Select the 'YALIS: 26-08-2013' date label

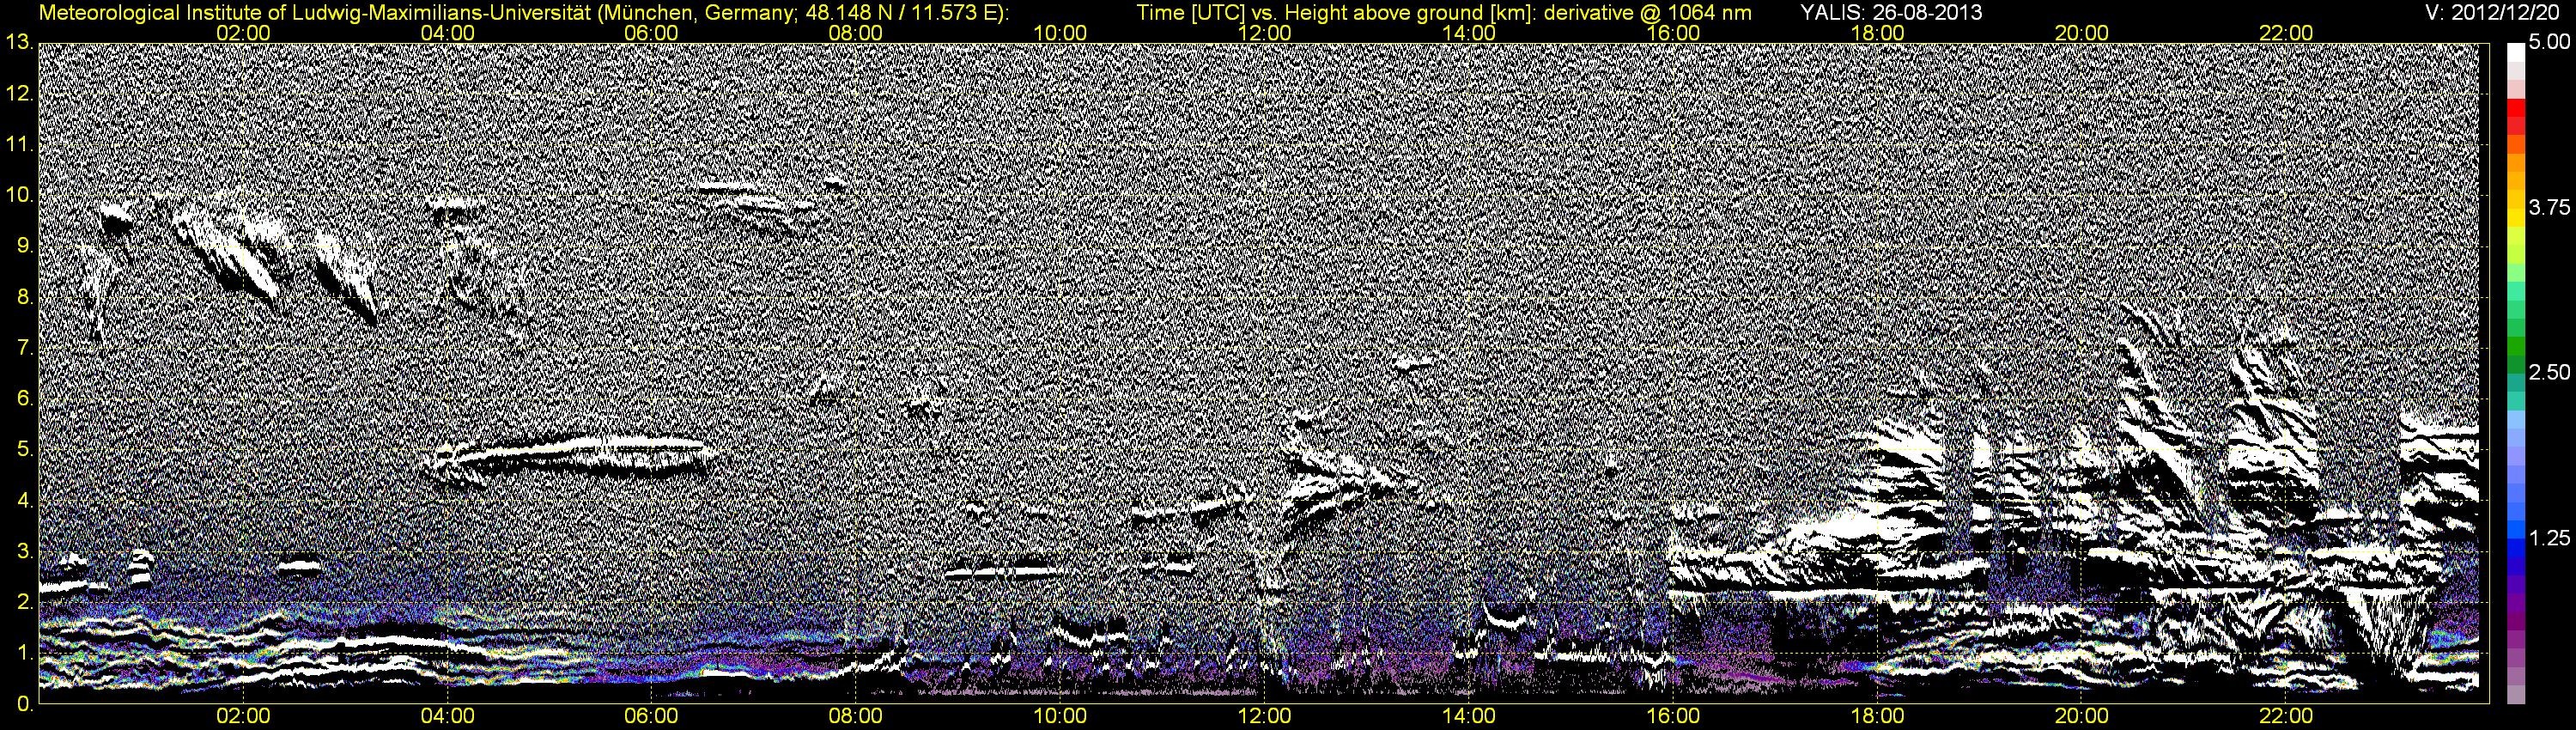[x=1891, y=12]
